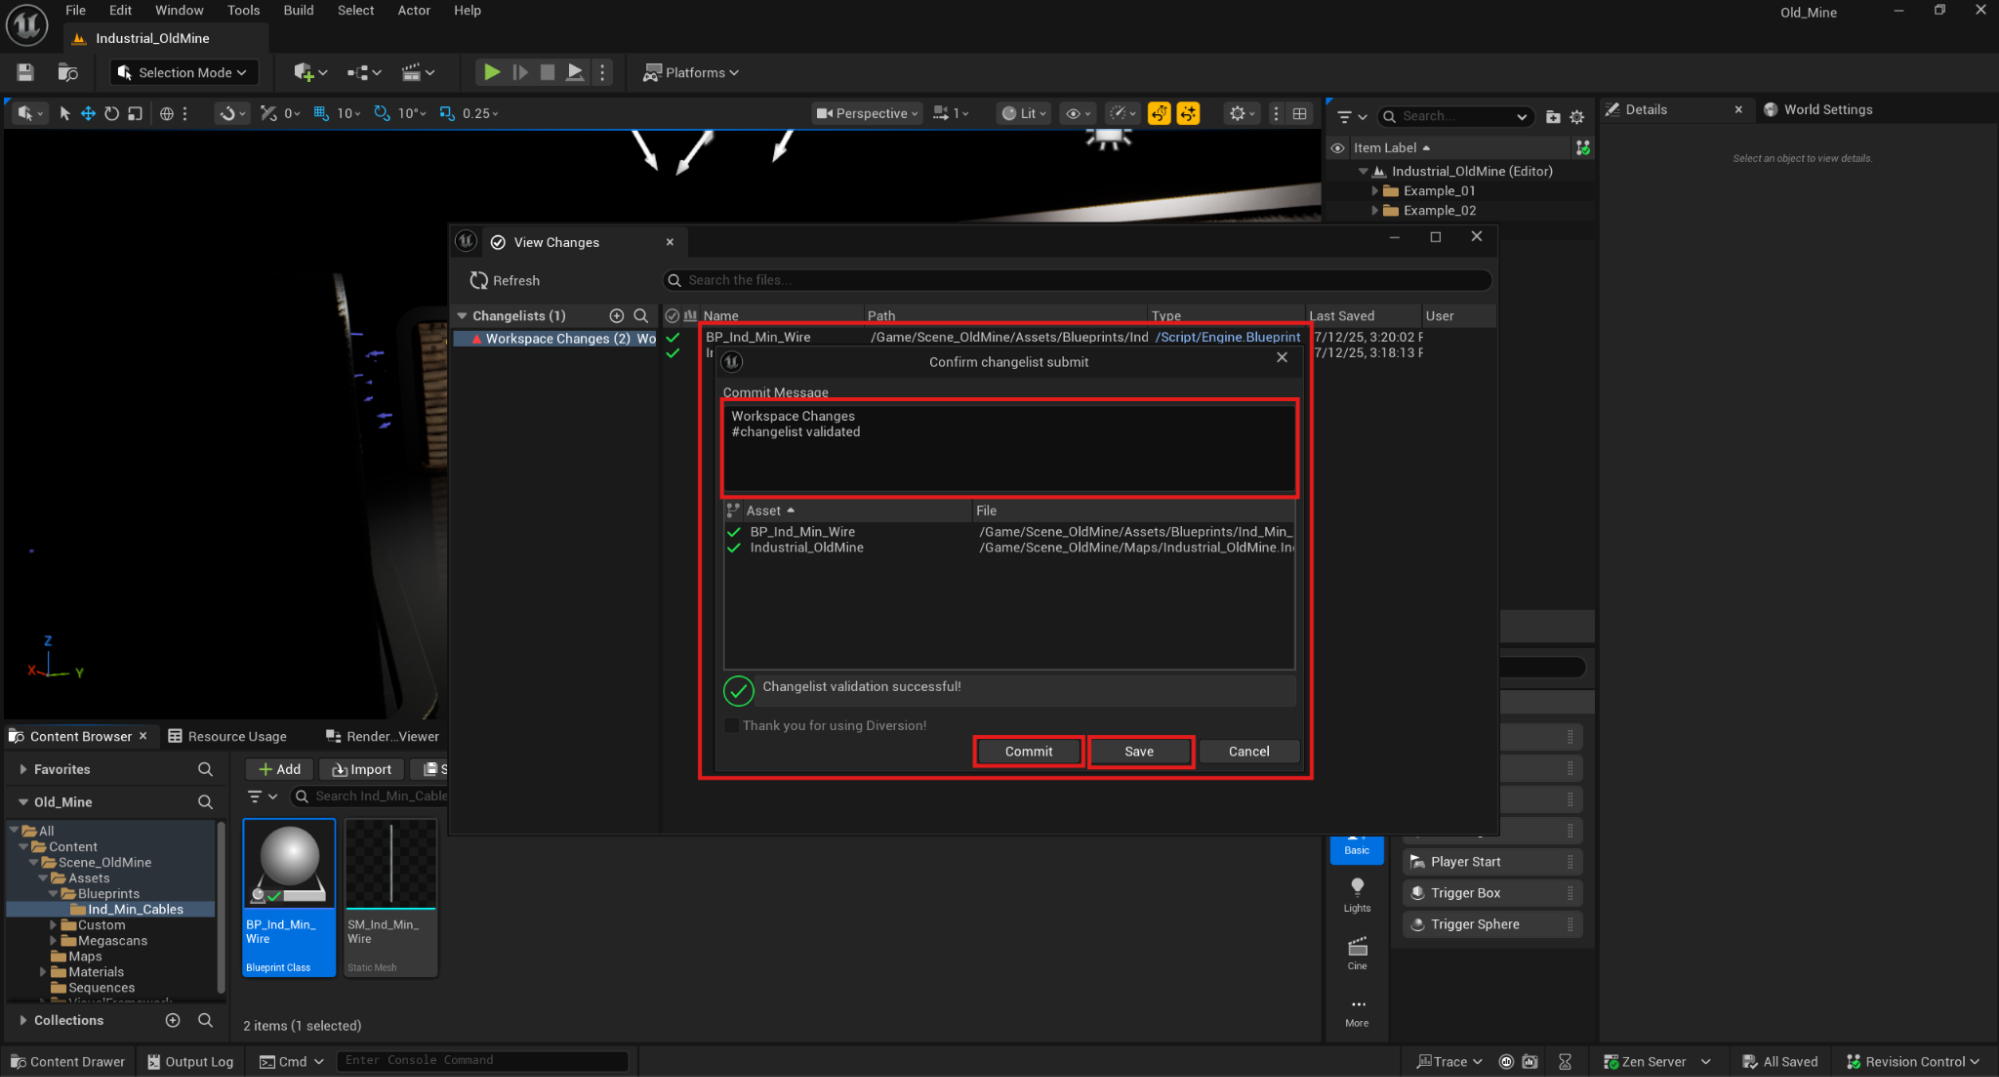Open the viewport settings gear icon

[x=1238, y=113]
